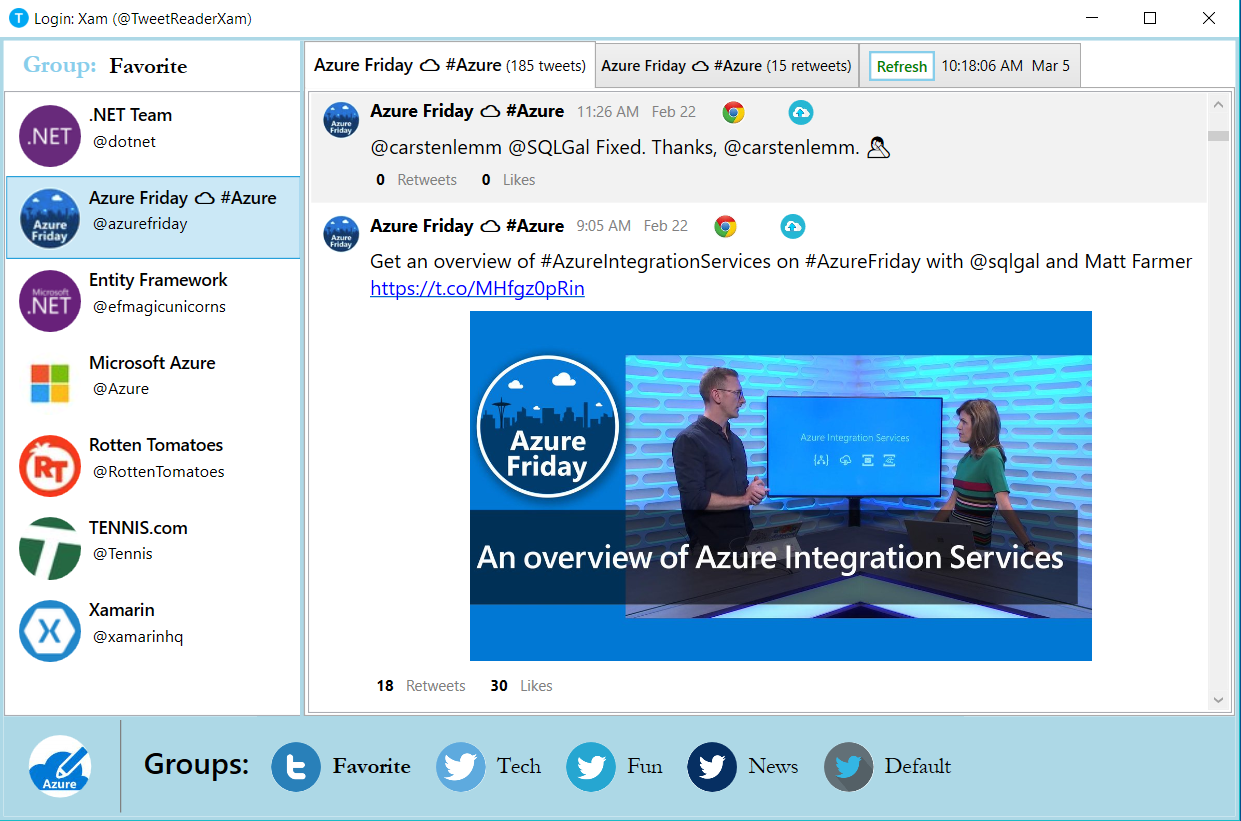Minimize the TweetReader window
The height and width of the screenshot is (821, 1241).
(x=1092, y=18)
